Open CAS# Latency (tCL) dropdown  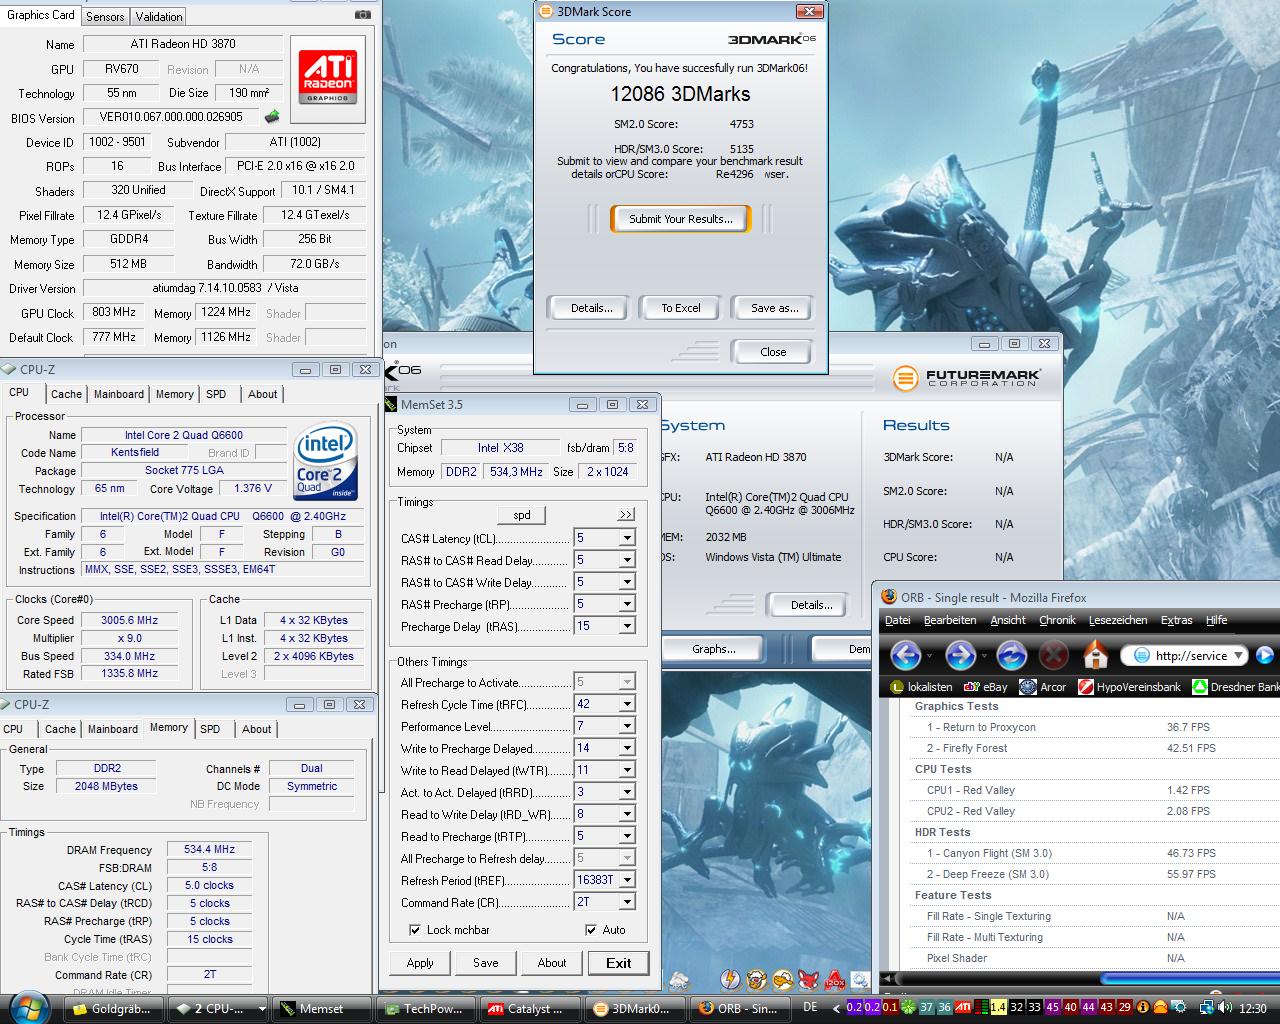[627, 538]
